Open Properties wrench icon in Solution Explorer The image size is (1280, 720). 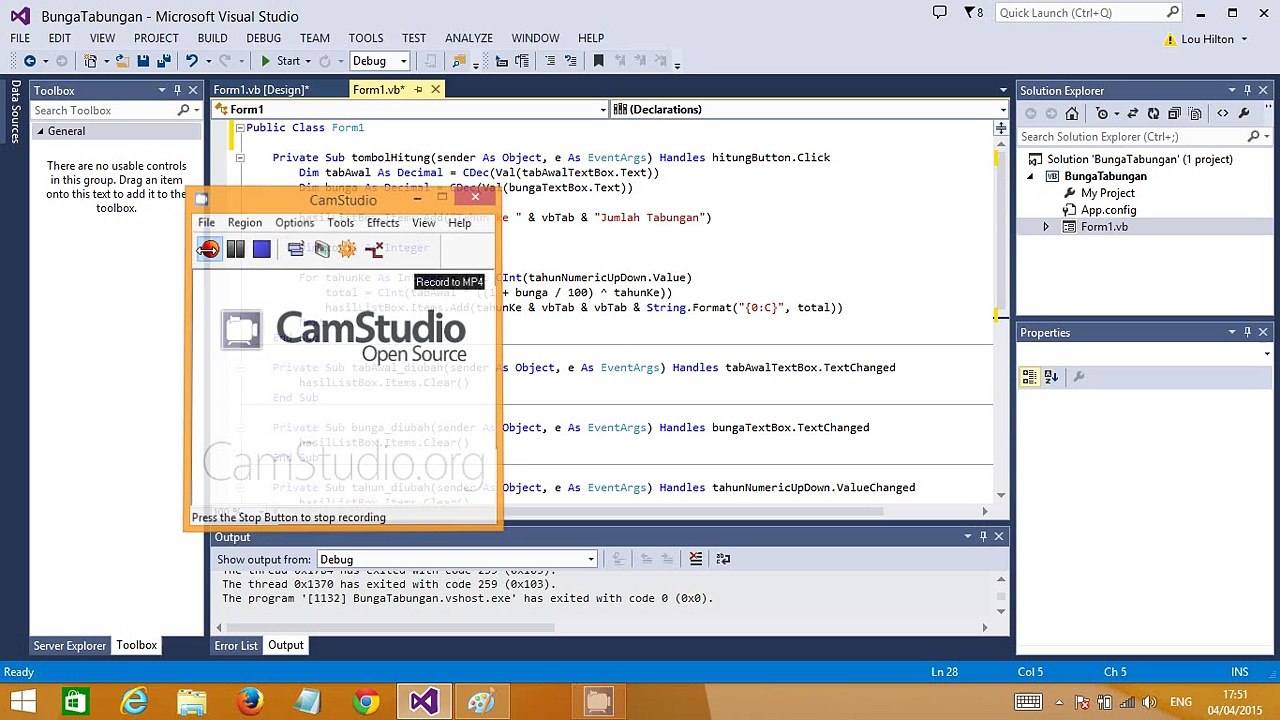(1244, 114)
